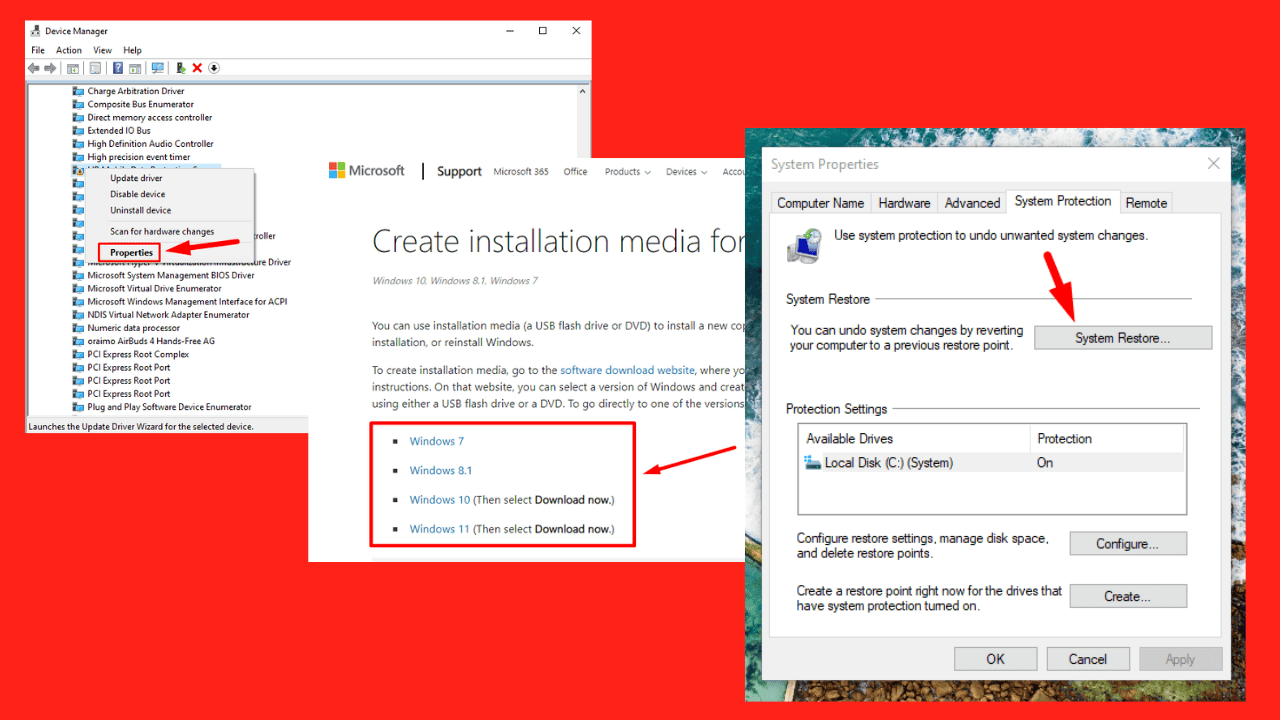
Task: Choose Update driver from the context menu
Action: click(170, 178)
